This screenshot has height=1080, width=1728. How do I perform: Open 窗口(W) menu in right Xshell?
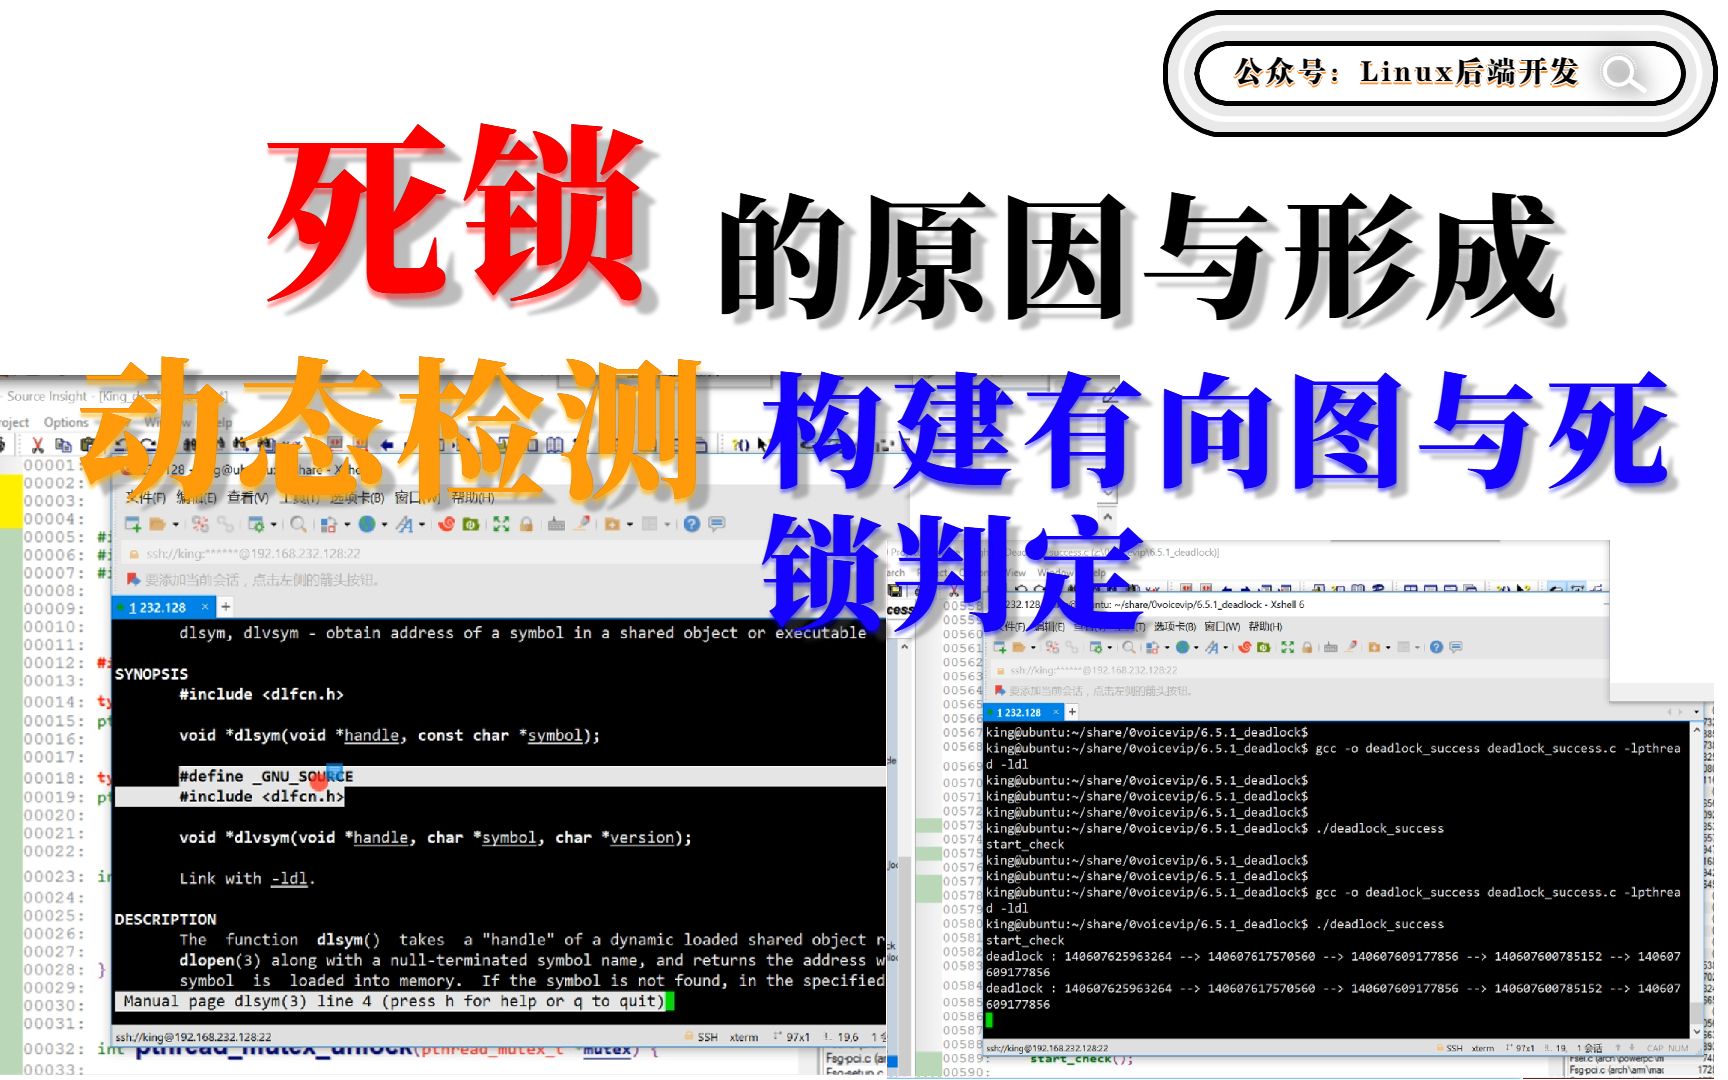(1222, 626)
